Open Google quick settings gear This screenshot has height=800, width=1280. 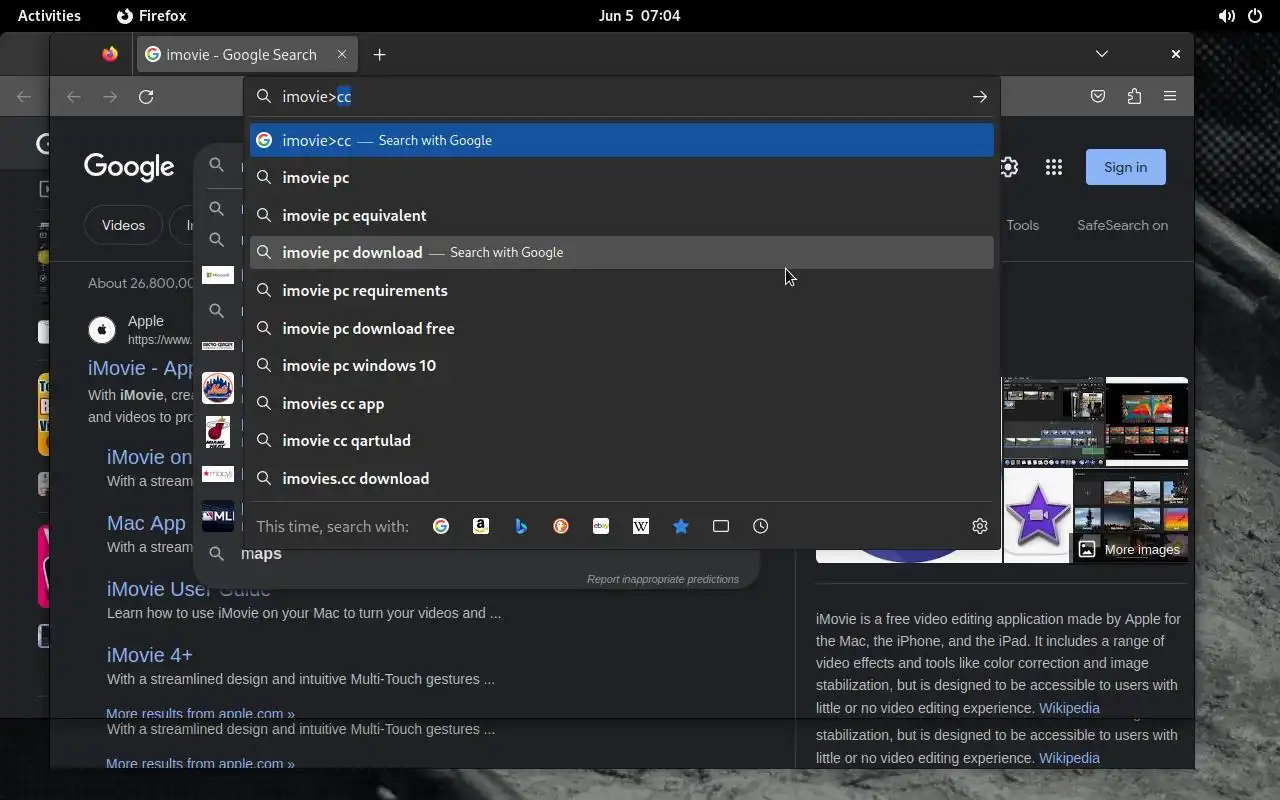point(1009,167)
